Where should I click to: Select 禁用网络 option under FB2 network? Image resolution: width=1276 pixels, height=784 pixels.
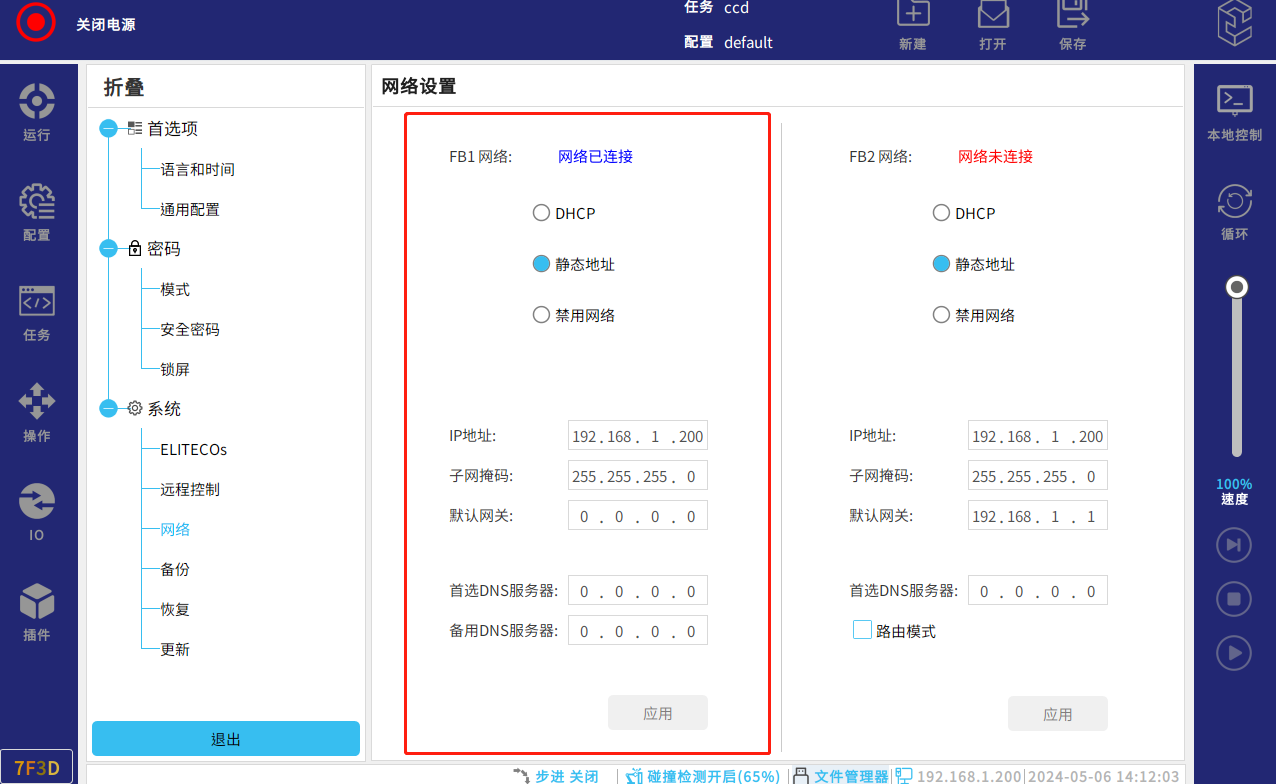941,315
